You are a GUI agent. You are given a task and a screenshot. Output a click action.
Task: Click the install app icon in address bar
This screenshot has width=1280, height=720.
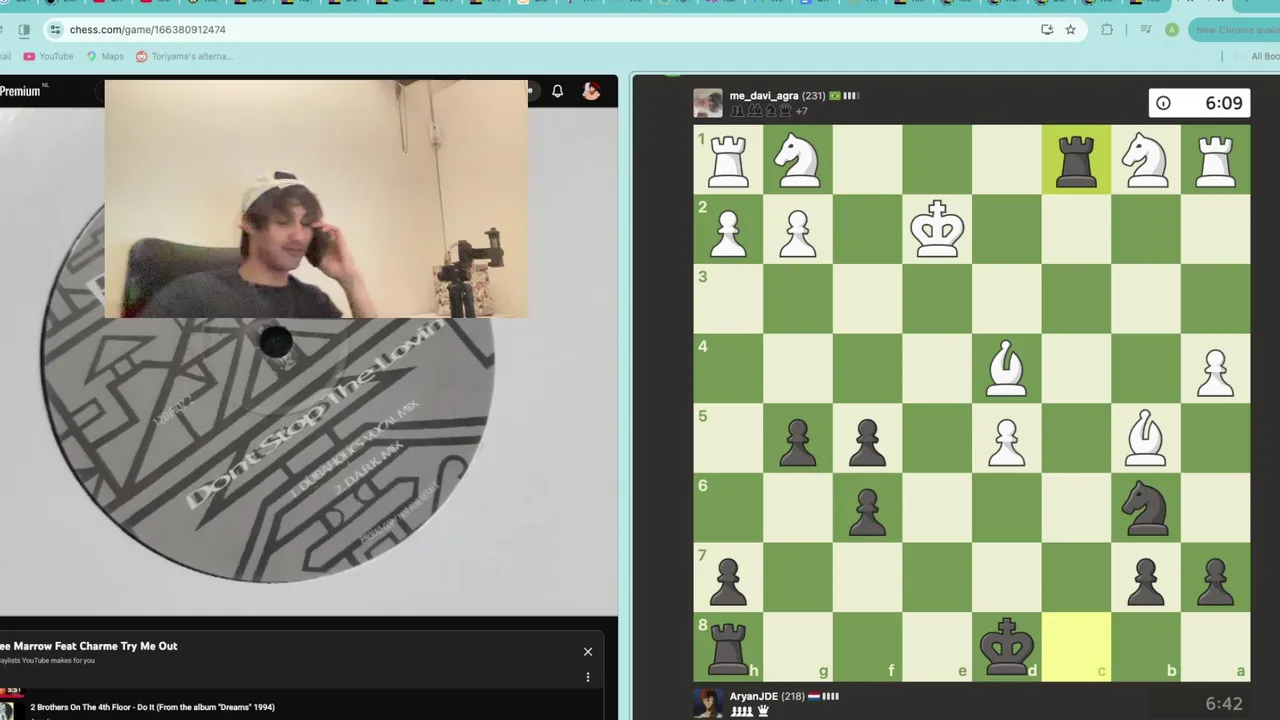coord(1047,30)
